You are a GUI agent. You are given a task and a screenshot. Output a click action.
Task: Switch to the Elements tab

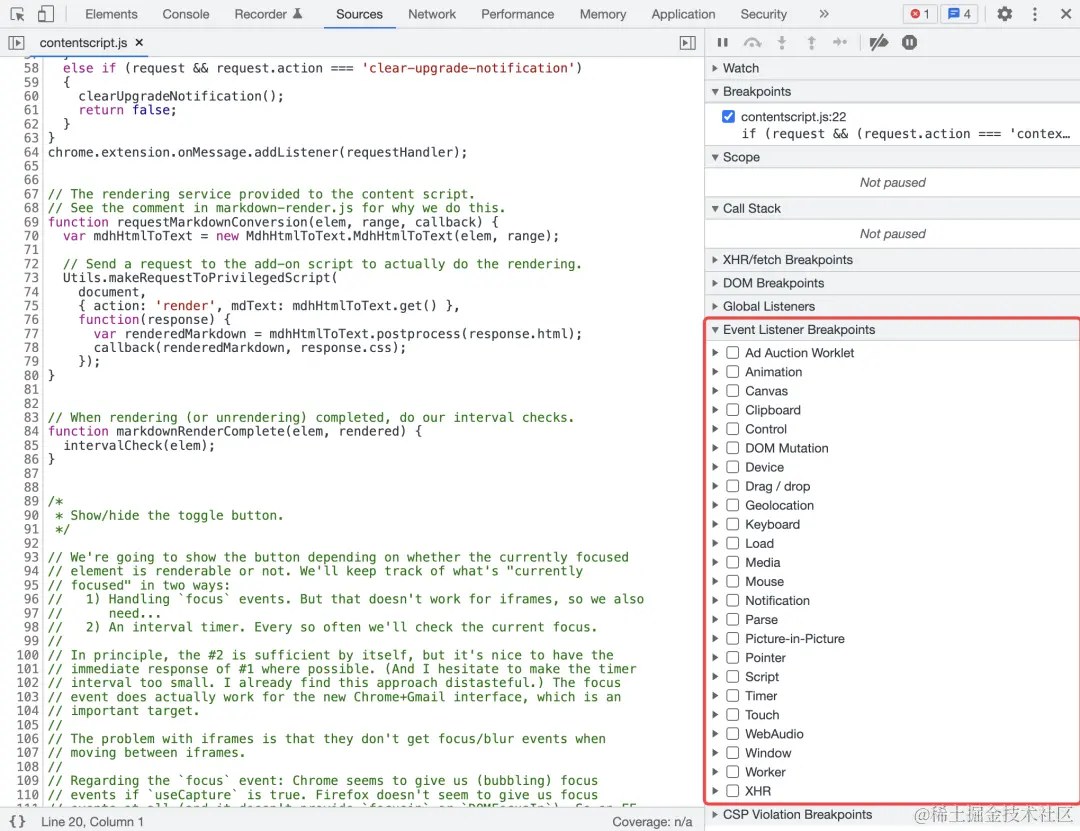111,14
